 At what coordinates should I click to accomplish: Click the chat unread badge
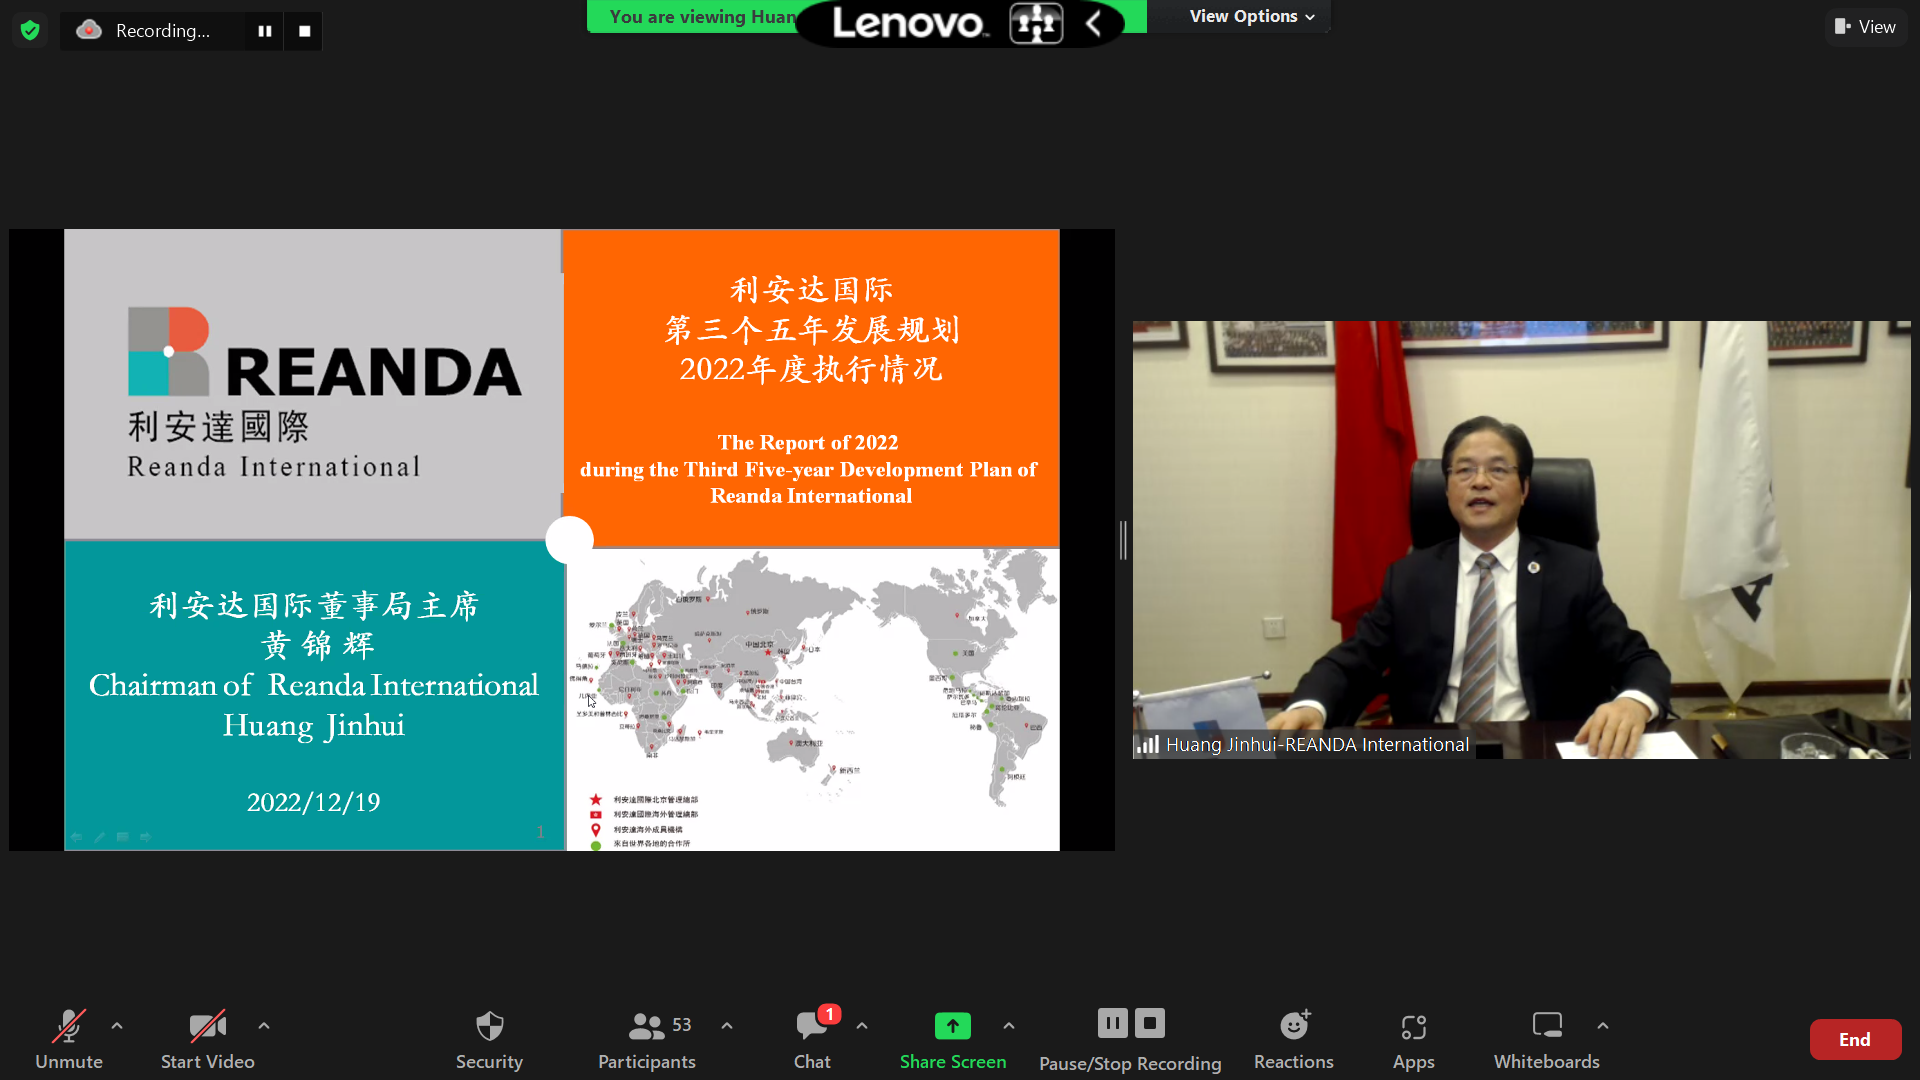click(829, 1014)
